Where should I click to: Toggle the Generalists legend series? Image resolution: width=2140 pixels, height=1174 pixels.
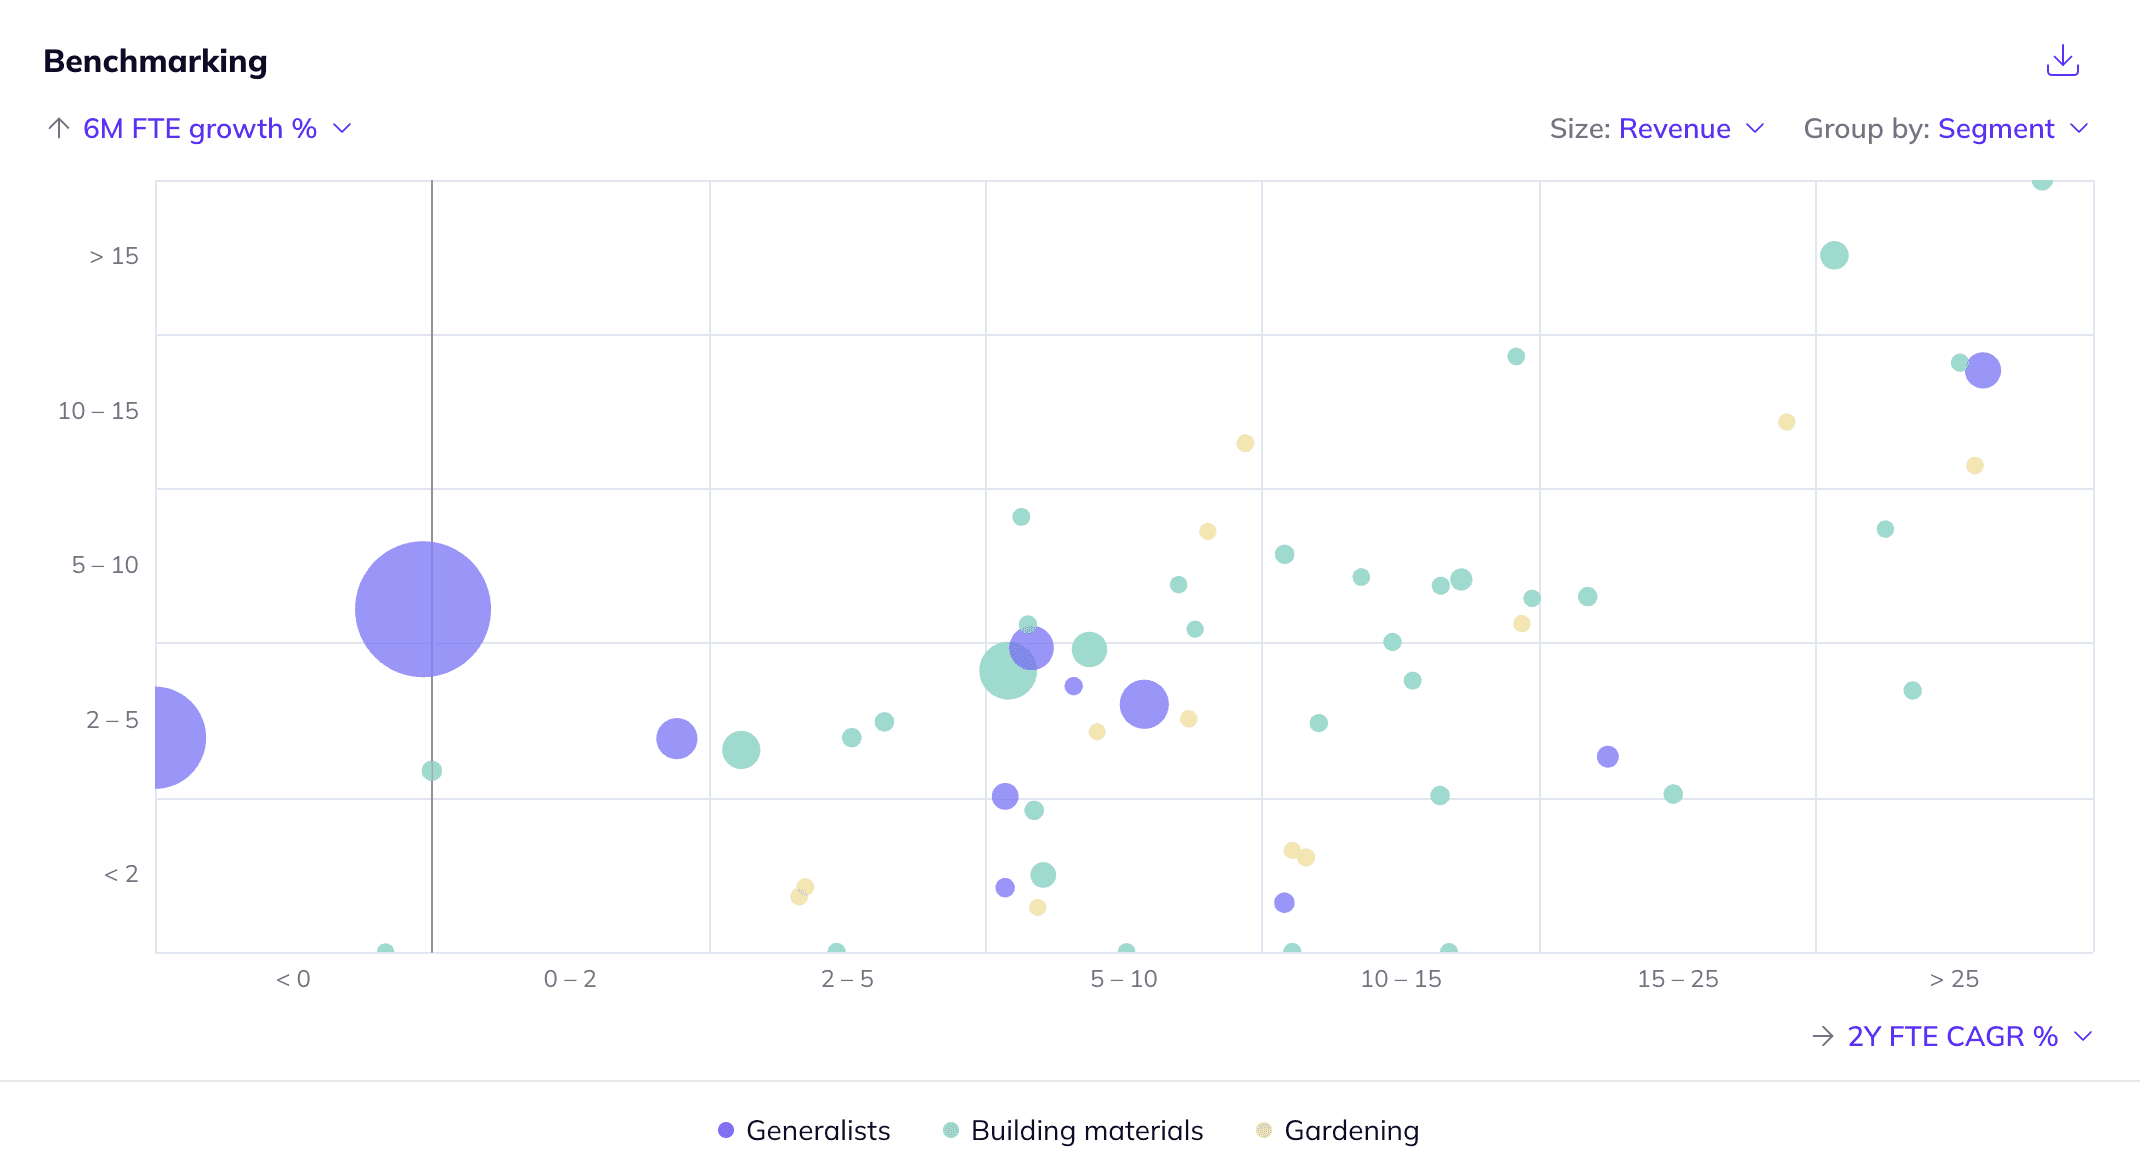pyautogui.click(x=817, y=1130)
